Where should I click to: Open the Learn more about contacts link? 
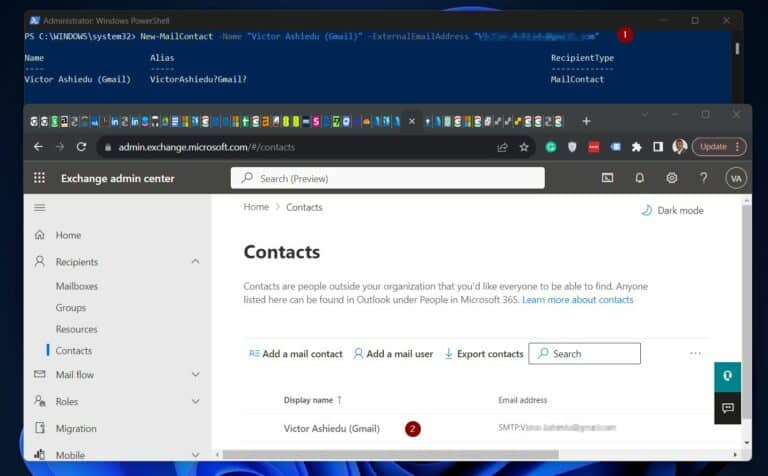coord(577,300)
